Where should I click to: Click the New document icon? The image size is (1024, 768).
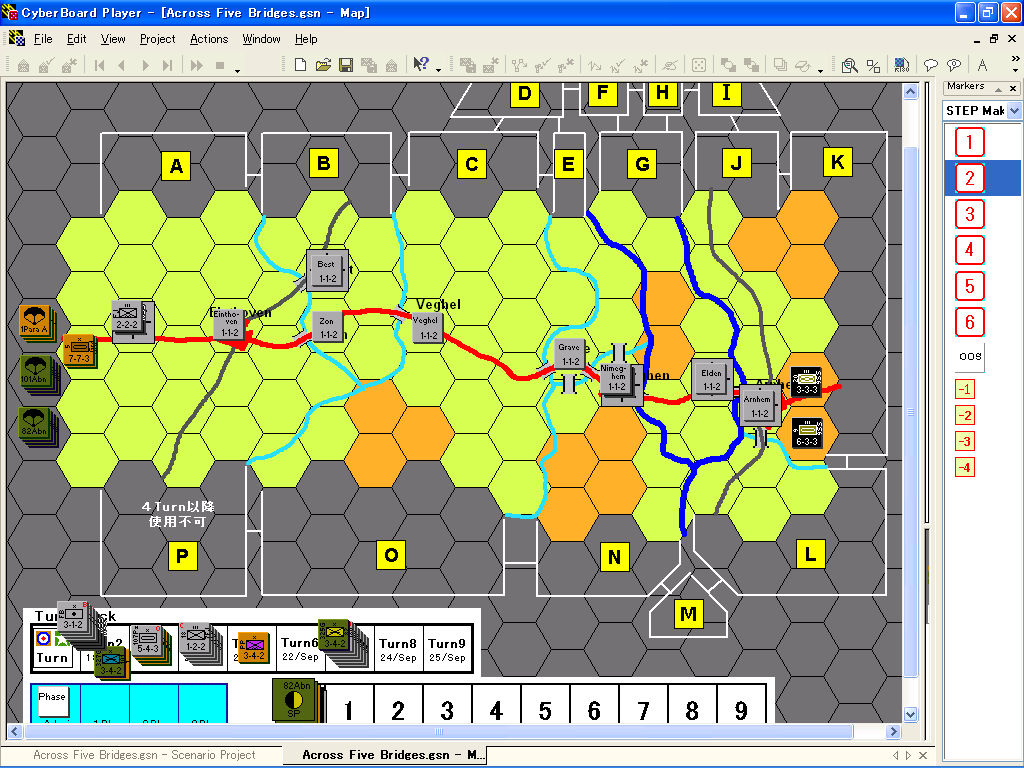pyautogui.click(x=300, y=65)
